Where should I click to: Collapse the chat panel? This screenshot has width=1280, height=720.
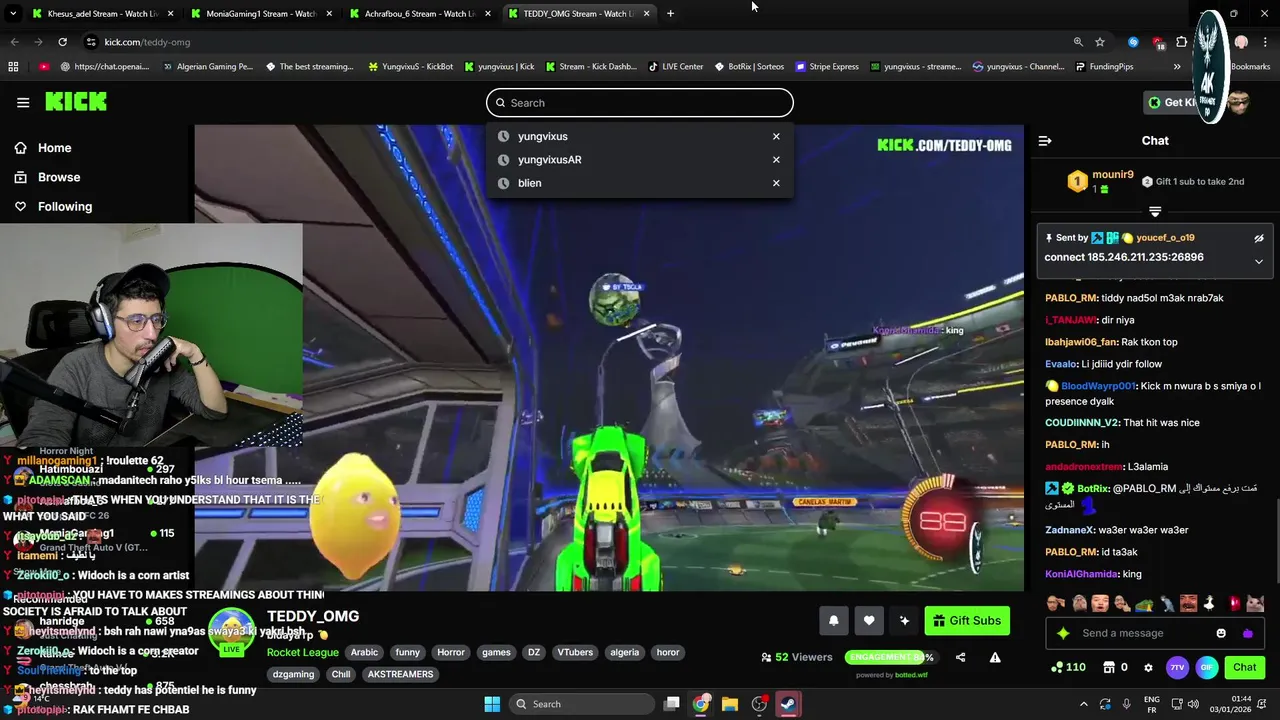(1045, 141)
